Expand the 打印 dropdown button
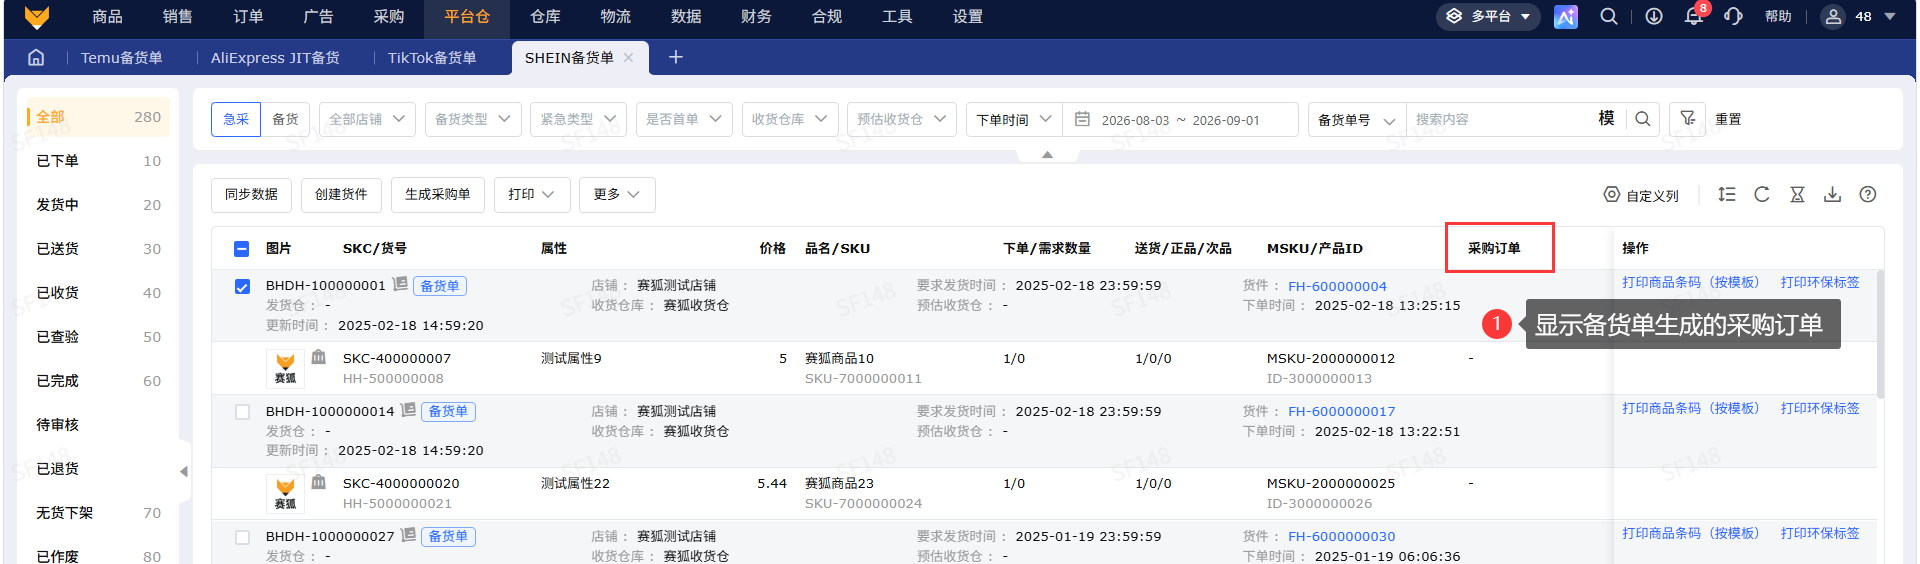Screen dimensions: 1920x564 pyautogui.click(x=532, y=195)
